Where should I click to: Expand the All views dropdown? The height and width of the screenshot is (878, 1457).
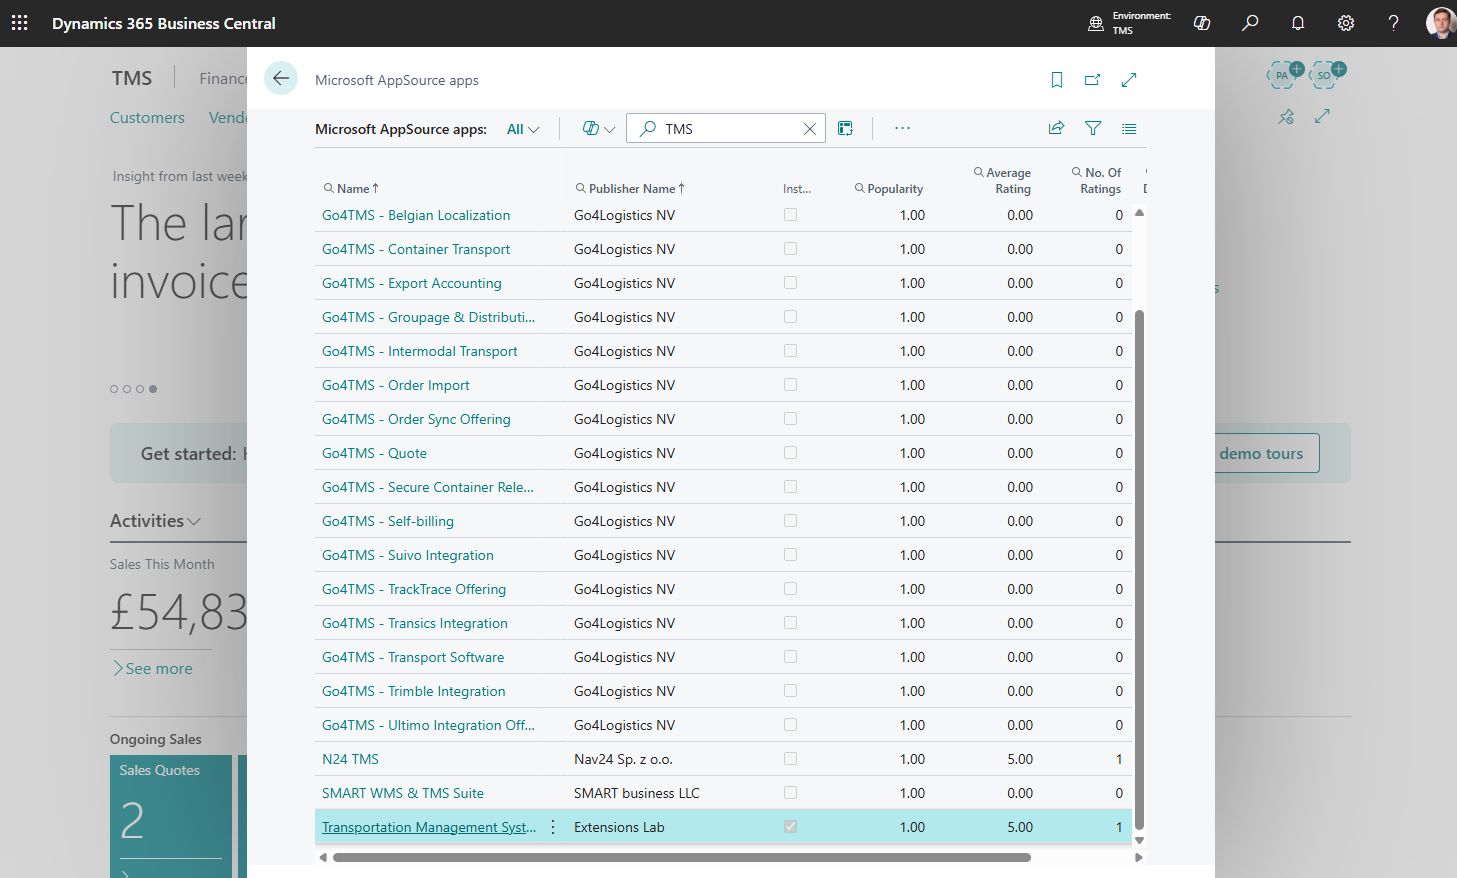coord(523,129)
